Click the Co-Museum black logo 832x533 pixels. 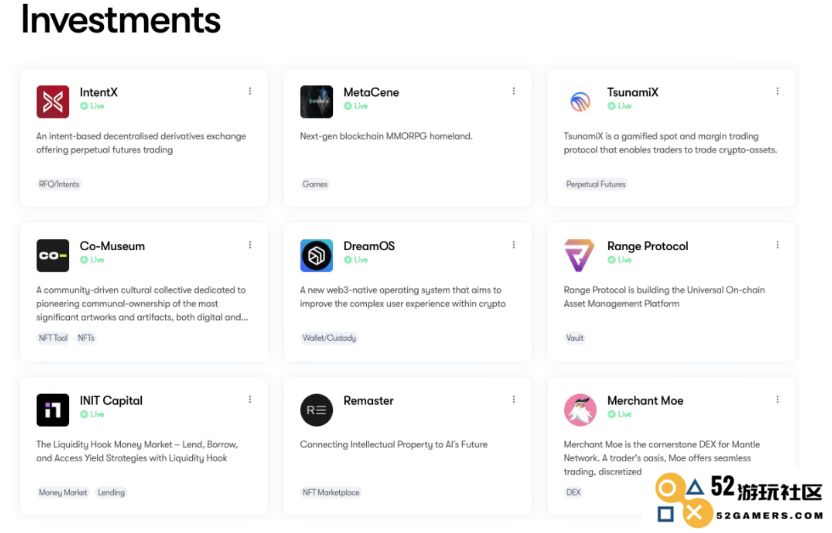tap(53, 255)
